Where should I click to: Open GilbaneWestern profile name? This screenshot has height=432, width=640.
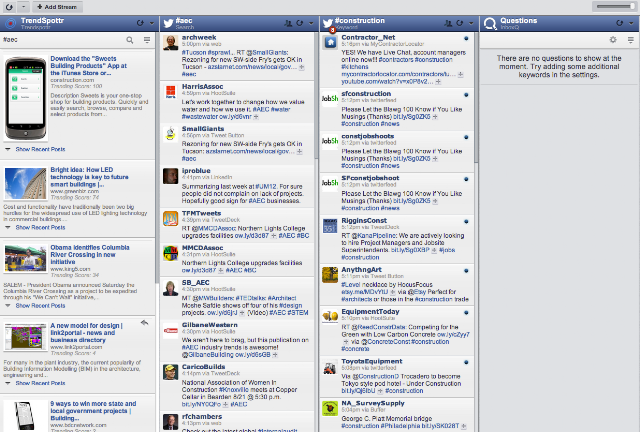point(209,325)
